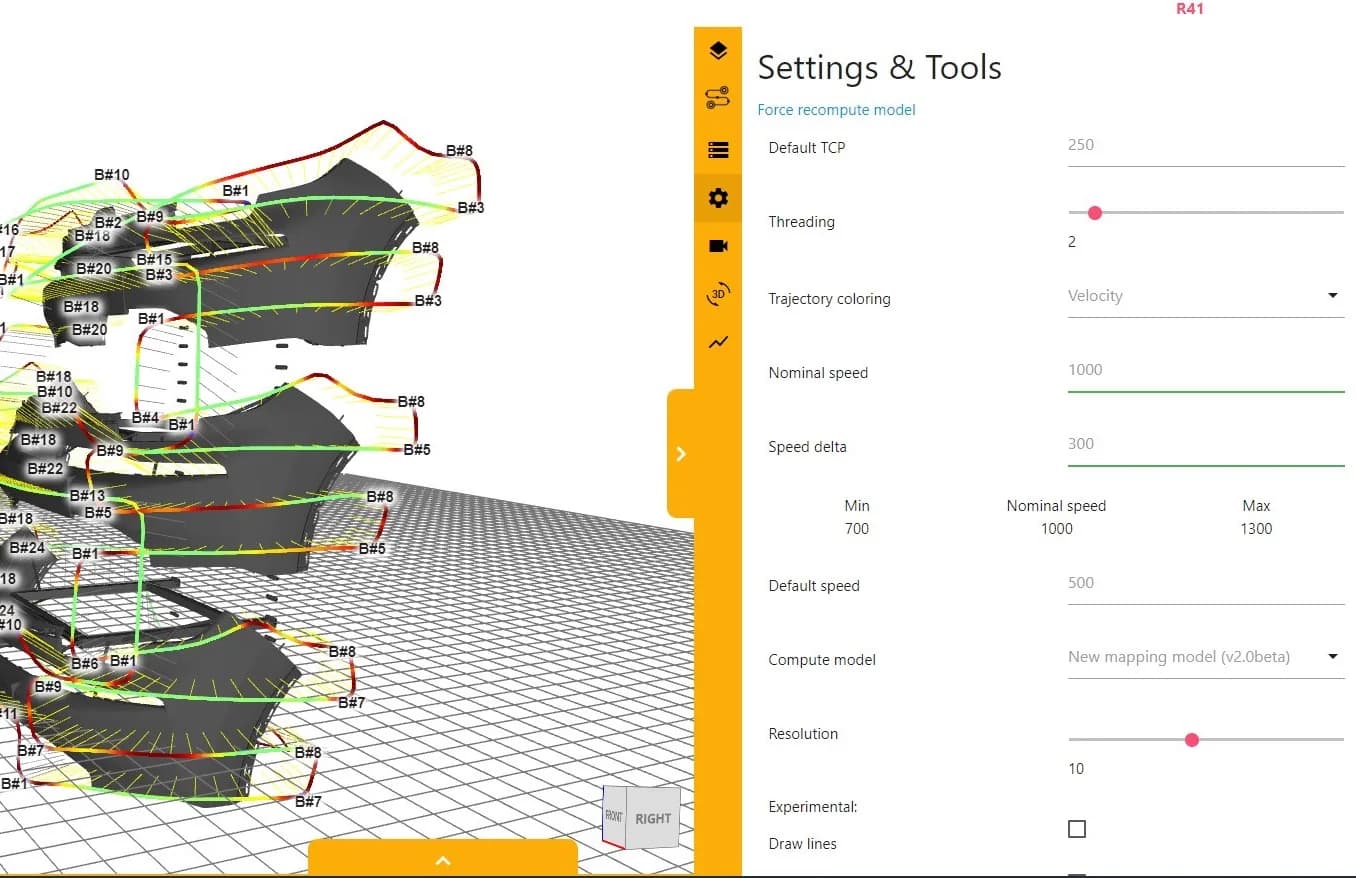Image resolution: width=1356 pixels, height=878 pixels.
Task: Open the line chart icon in sidebar
Action: [718, 342]
